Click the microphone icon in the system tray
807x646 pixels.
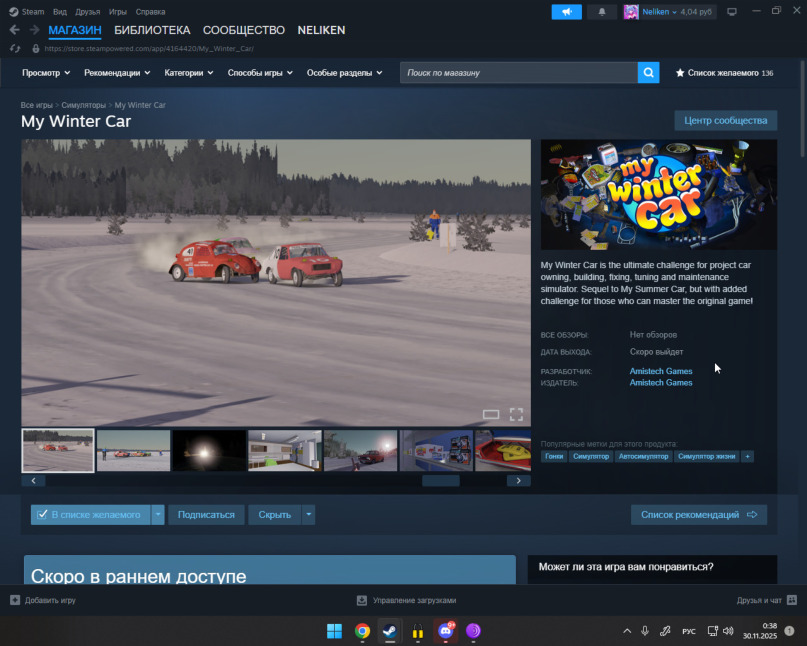pos(645,631)
